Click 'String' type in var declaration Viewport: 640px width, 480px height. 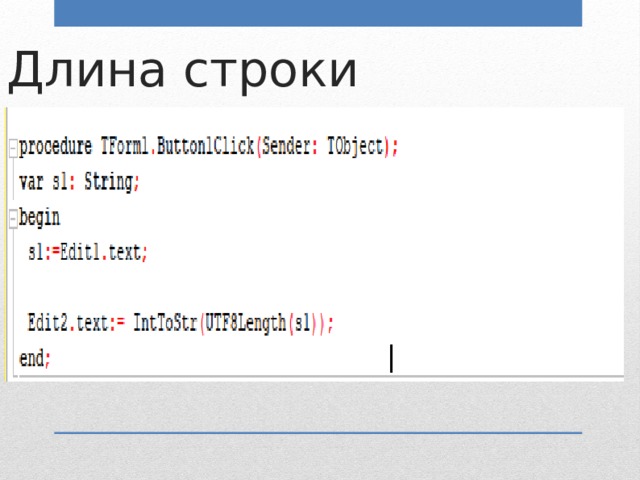point(109,182)
